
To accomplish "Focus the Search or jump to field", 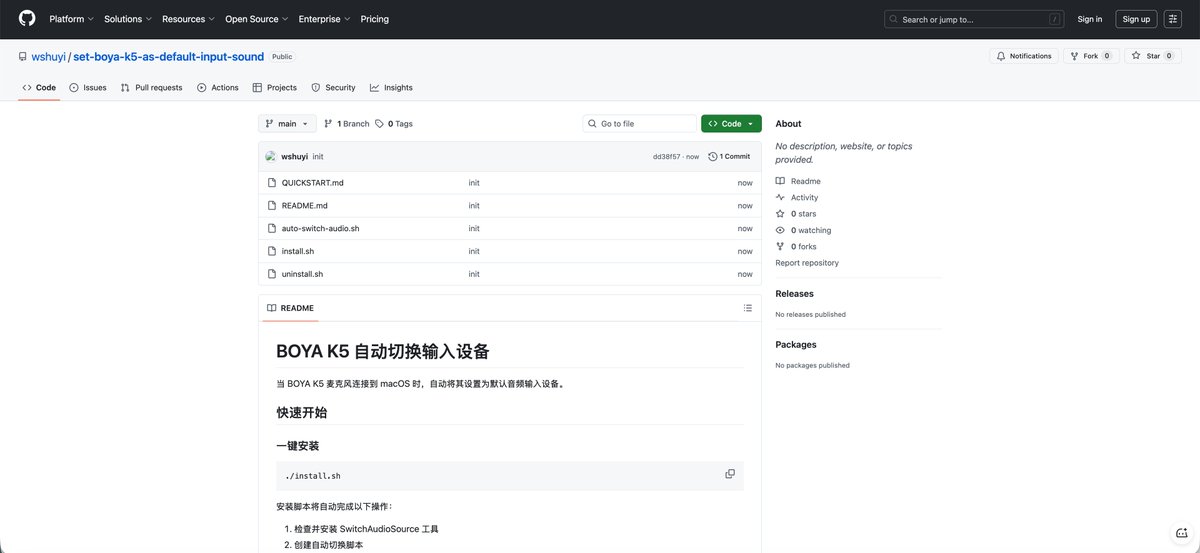I will tap(975, 19).
